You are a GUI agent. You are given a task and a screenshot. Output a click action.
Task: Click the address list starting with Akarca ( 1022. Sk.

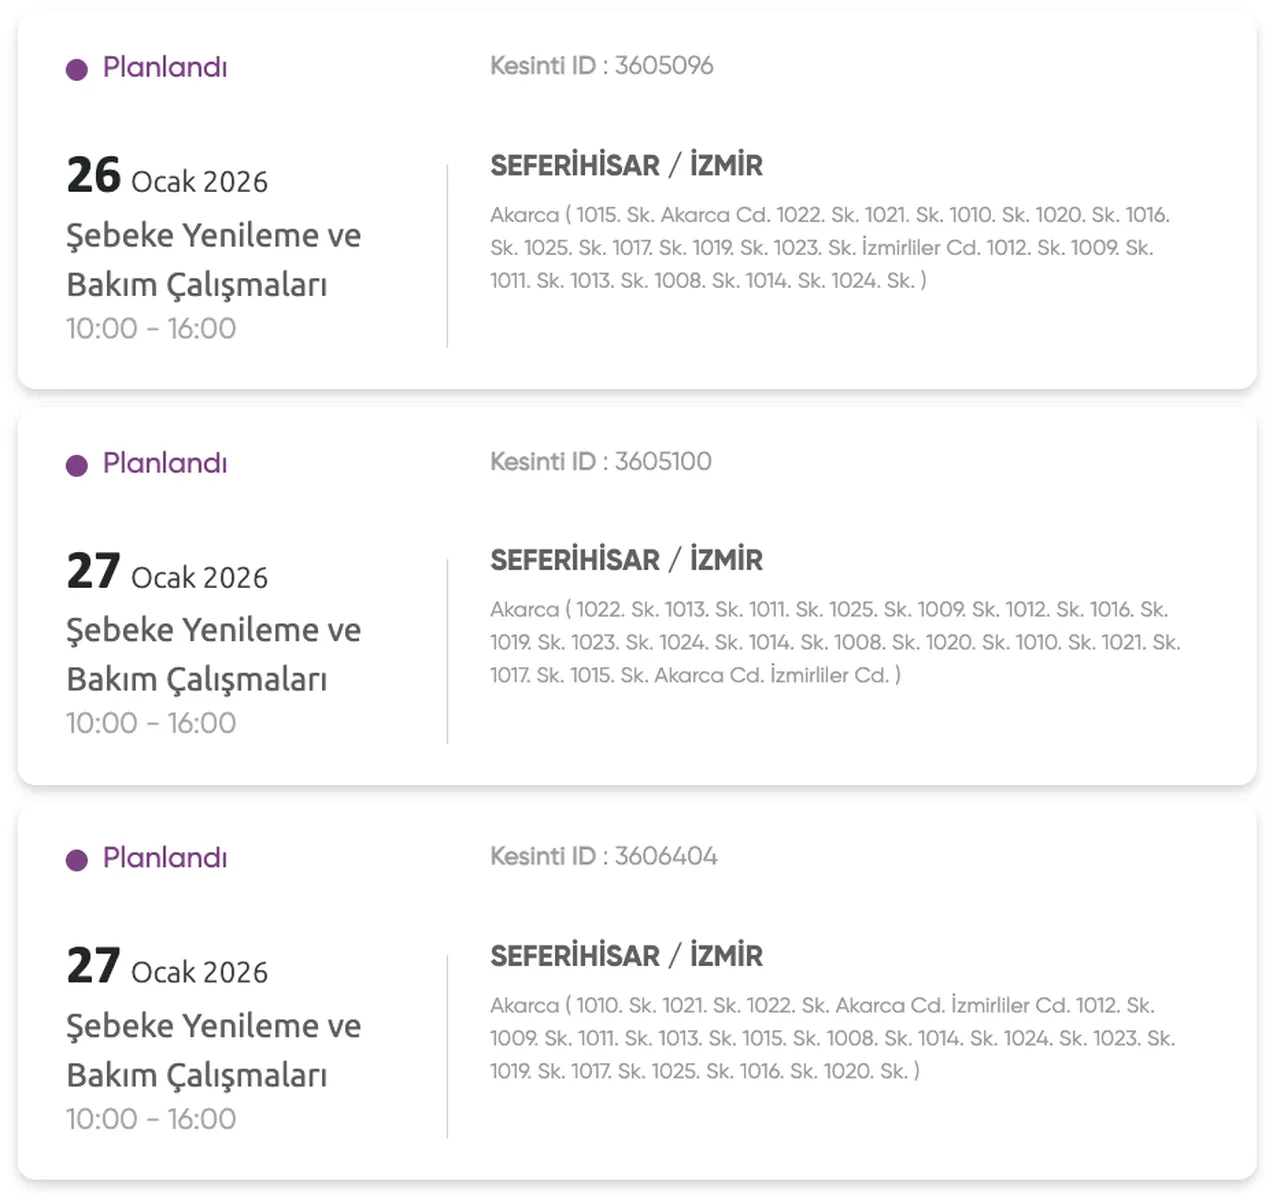[834, 642]
